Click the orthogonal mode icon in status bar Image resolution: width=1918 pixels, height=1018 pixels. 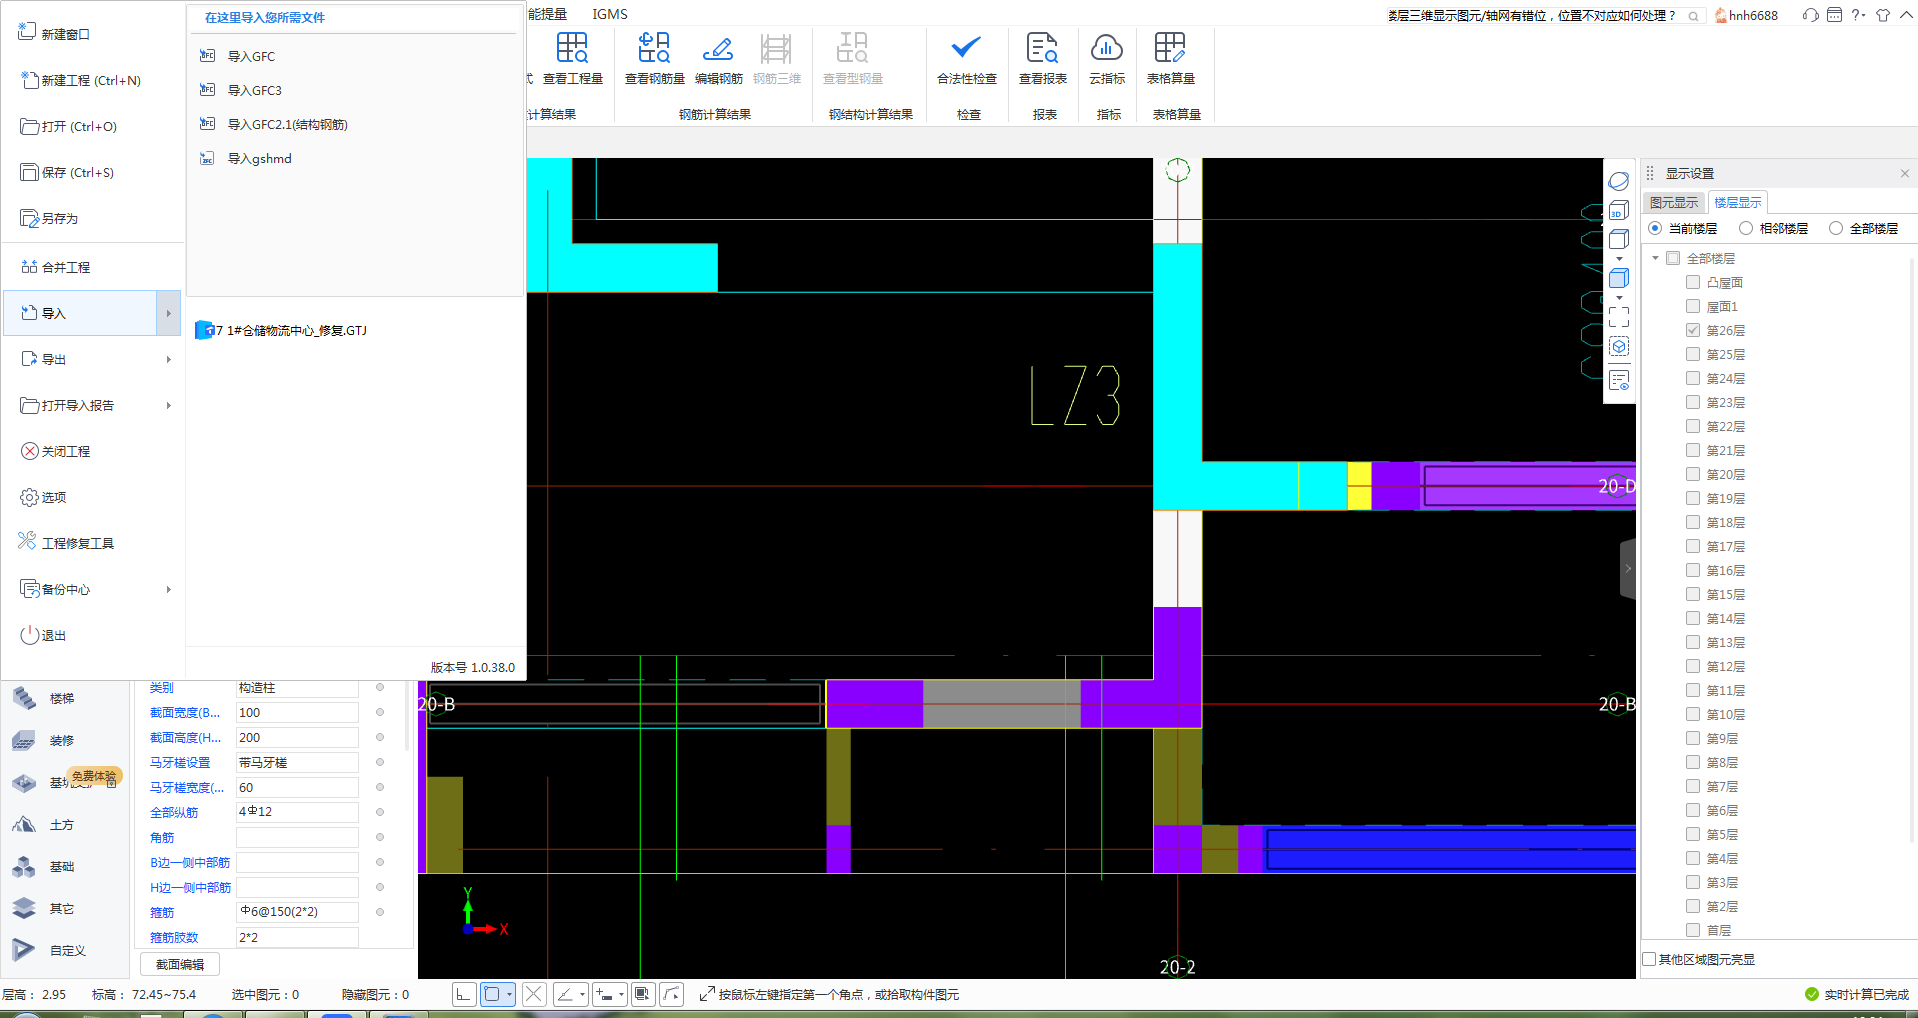click(x=464, y=994)
